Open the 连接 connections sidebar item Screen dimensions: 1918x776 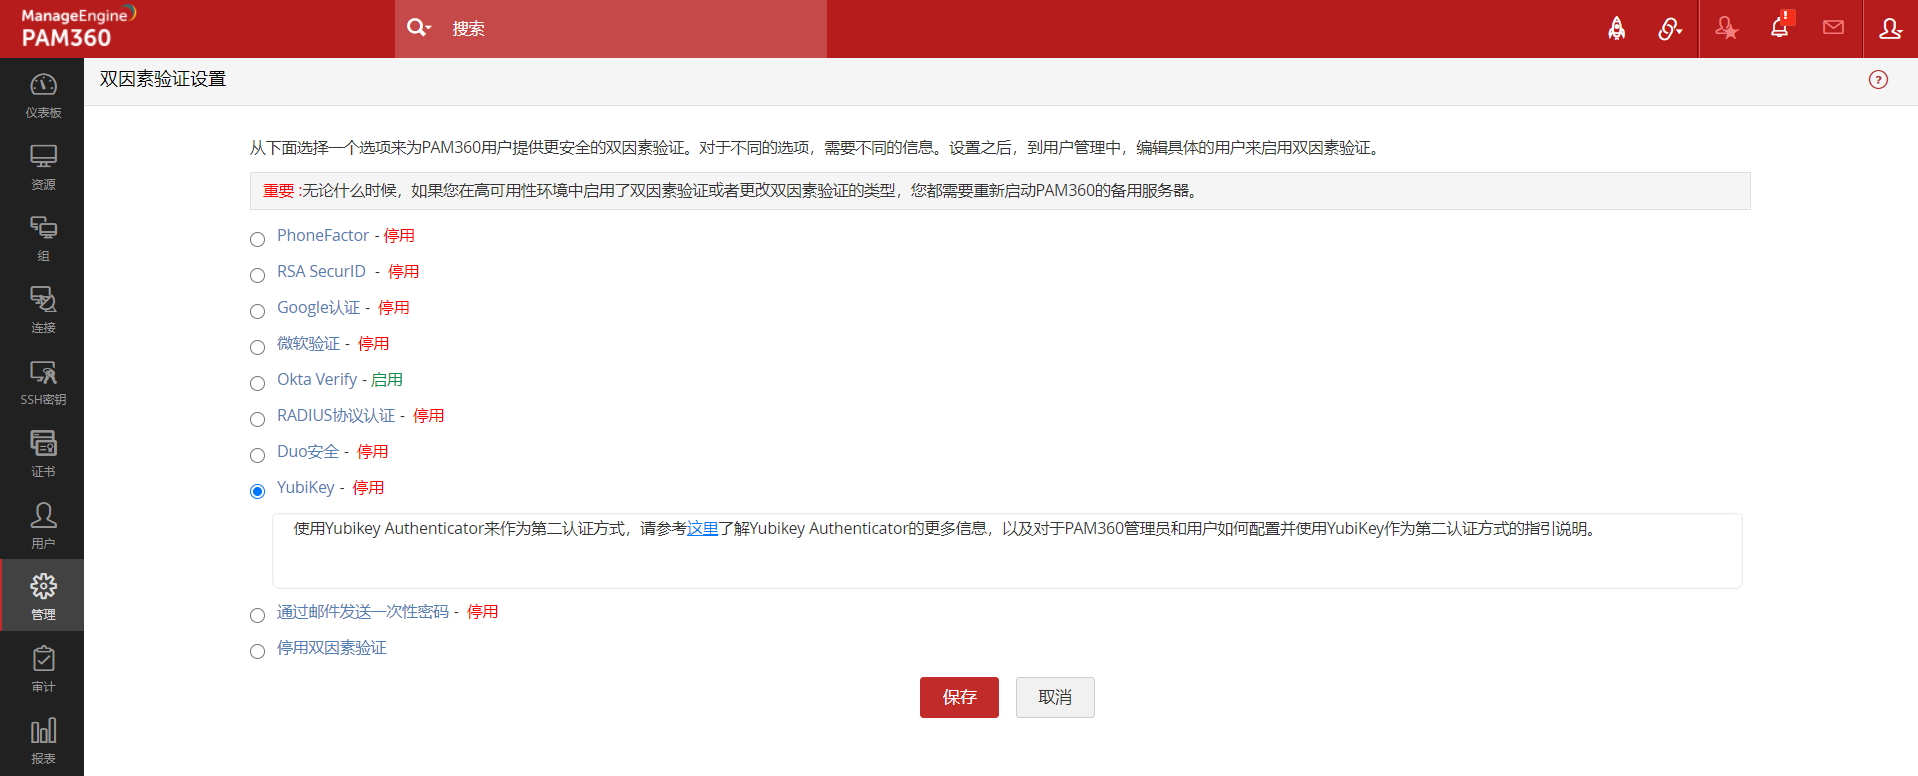[x=42, y=311]
